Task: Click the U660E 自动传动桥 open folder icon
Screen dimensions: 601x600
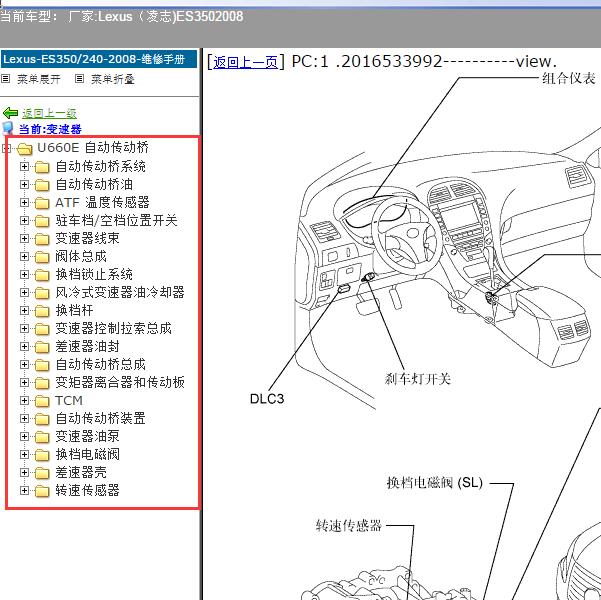Action: tap(25, 149)
